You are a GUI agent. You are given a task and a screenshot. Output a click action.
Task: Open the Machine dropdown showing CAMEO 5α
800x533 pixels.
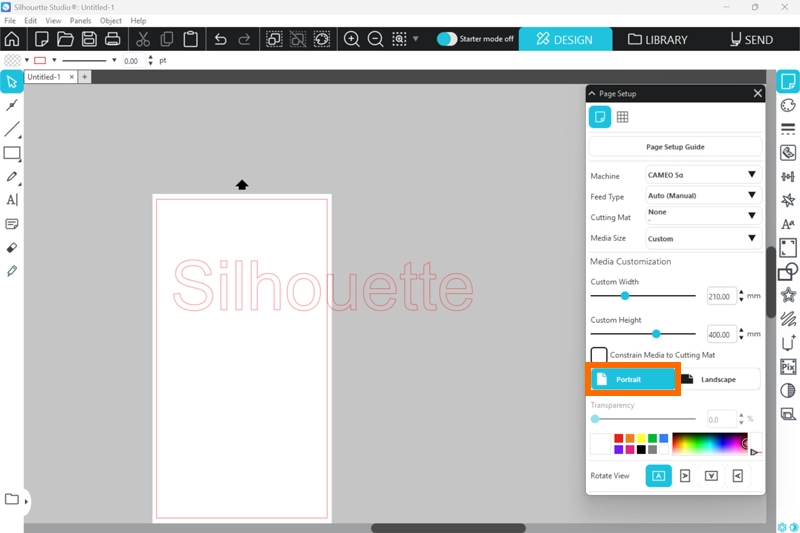[x=702, y=175]
